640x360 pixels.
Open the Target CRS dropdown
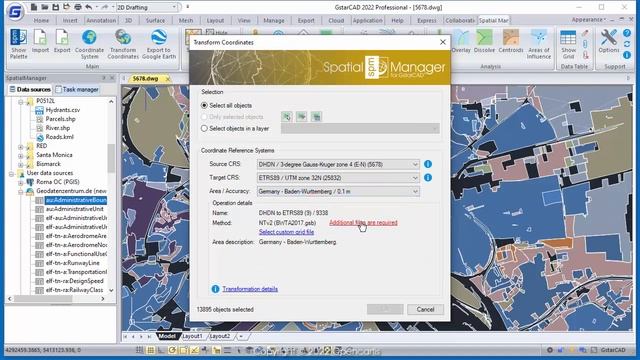click(338, 178)
